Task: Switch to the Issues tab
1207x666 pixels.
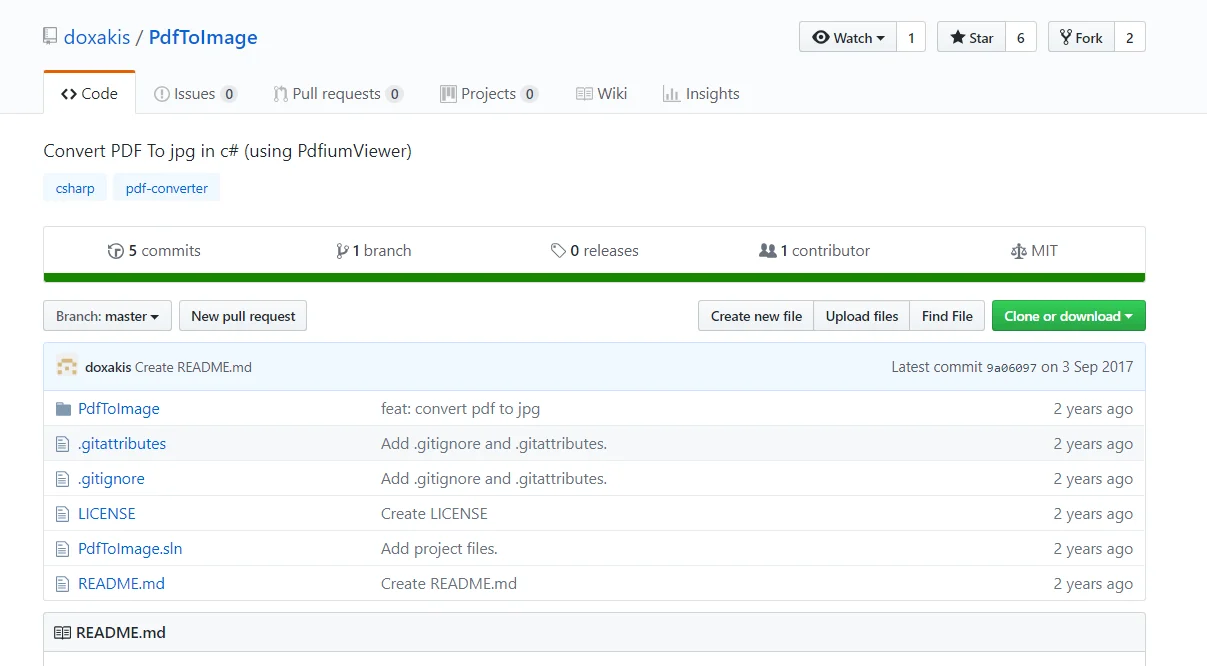Action: point(195,94)
